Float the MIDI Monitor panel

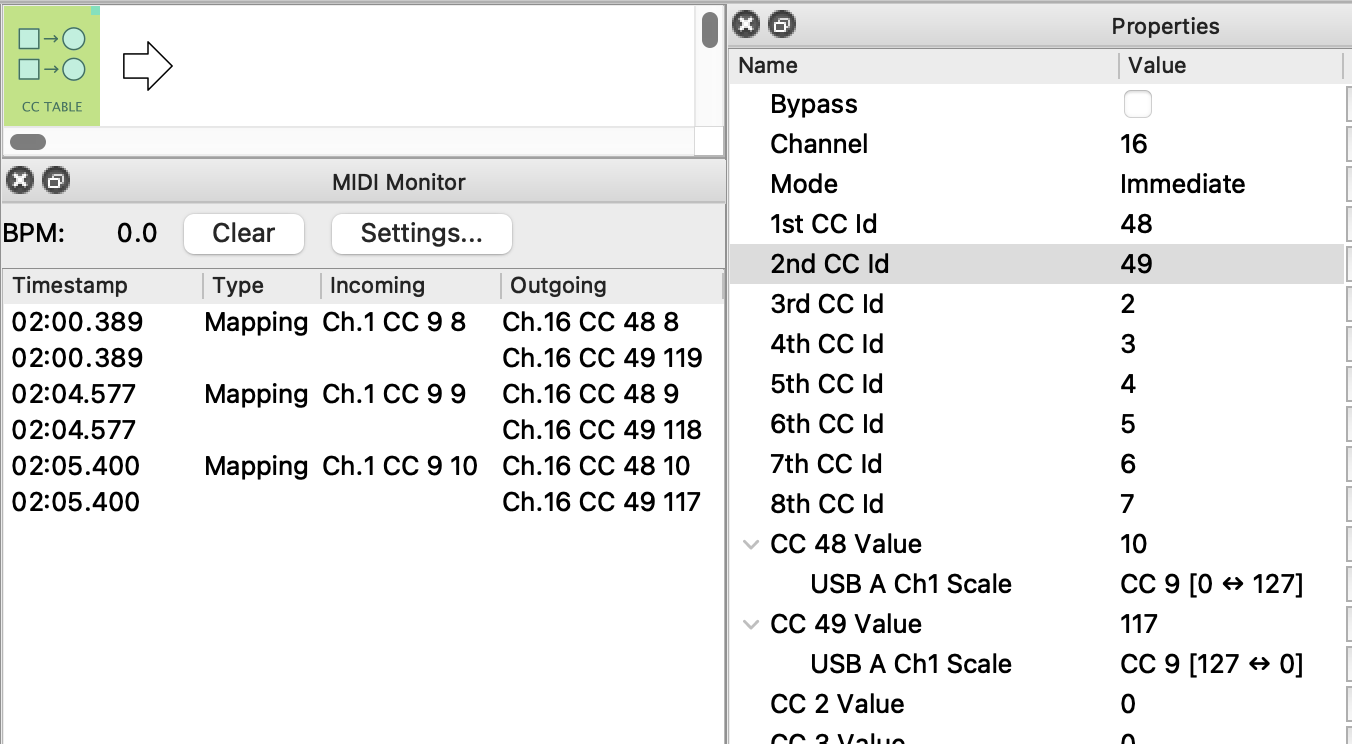(x=56, y=181)
